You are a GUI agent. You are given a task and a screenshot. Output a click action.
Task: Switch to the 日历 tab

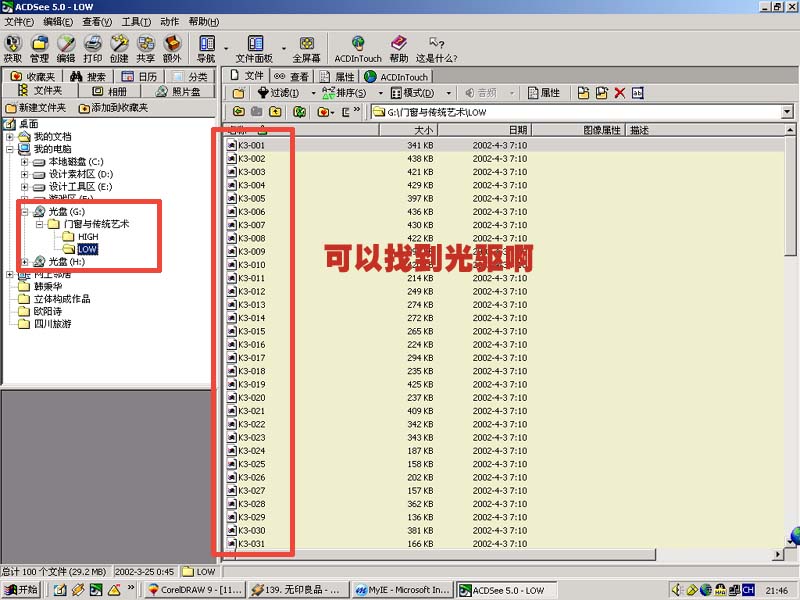pos(140,77)
